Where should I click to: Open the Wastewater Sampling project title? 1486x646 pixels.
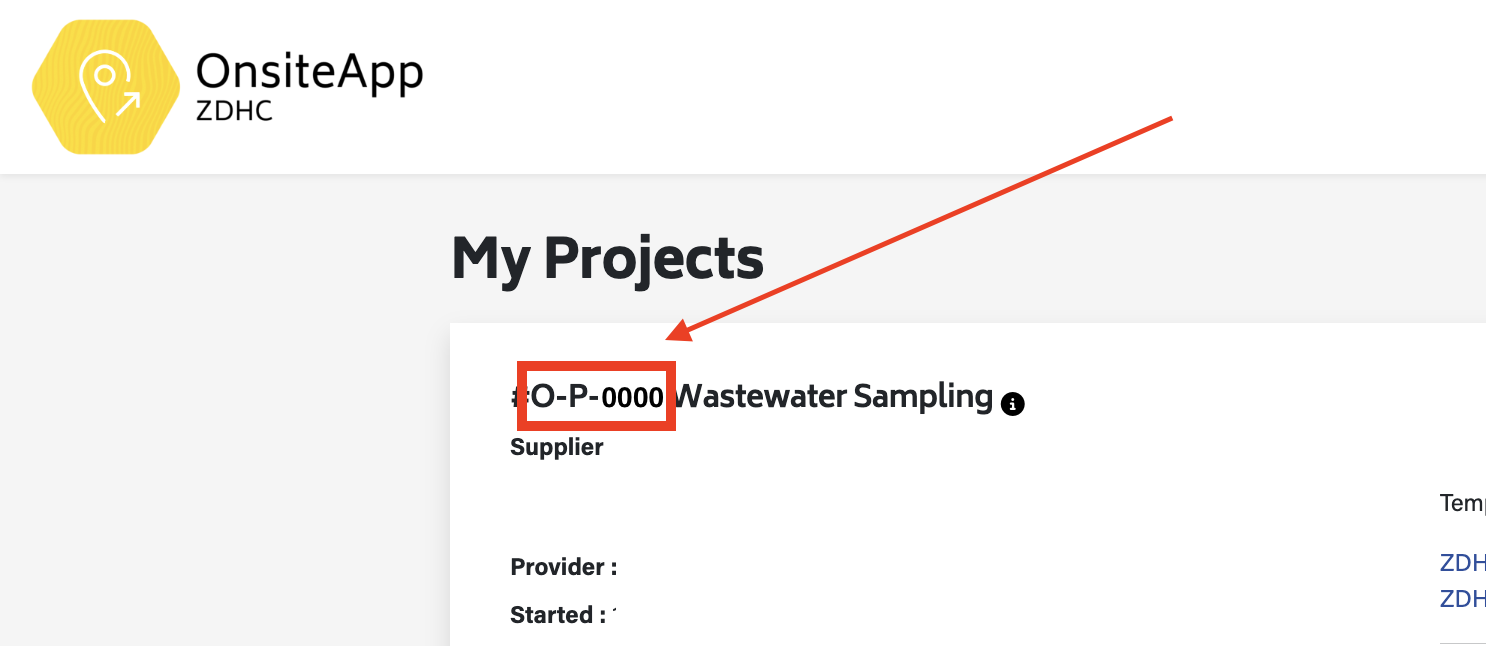[x=834, y=397]
